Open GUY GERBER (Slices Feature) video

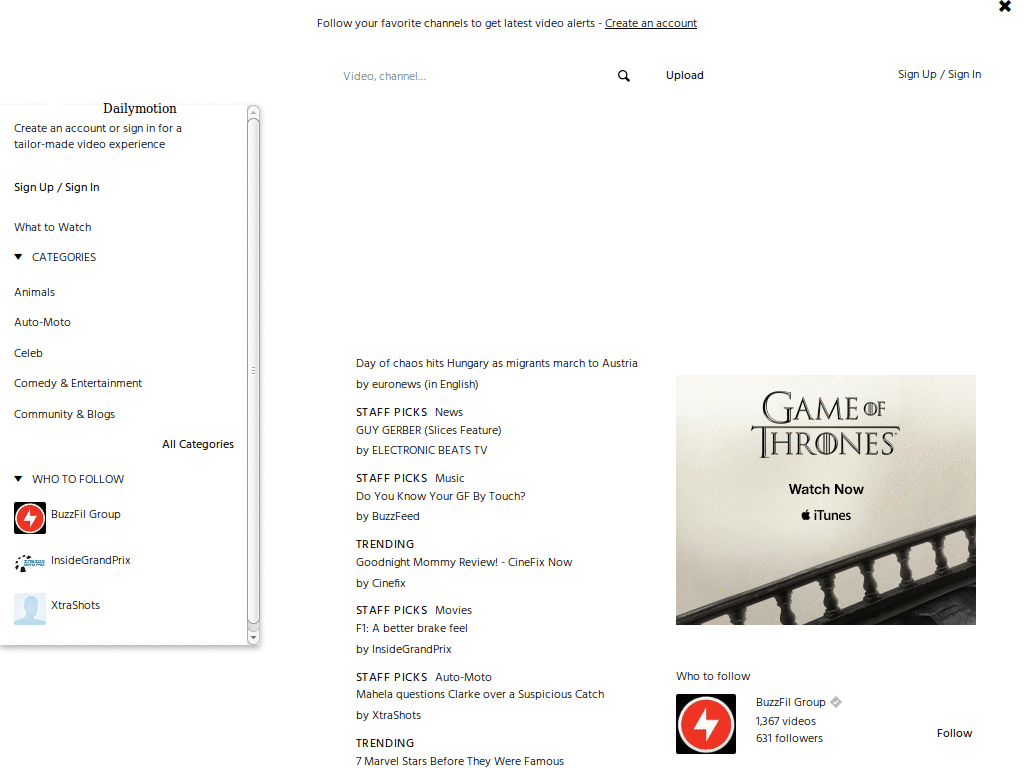428,430
